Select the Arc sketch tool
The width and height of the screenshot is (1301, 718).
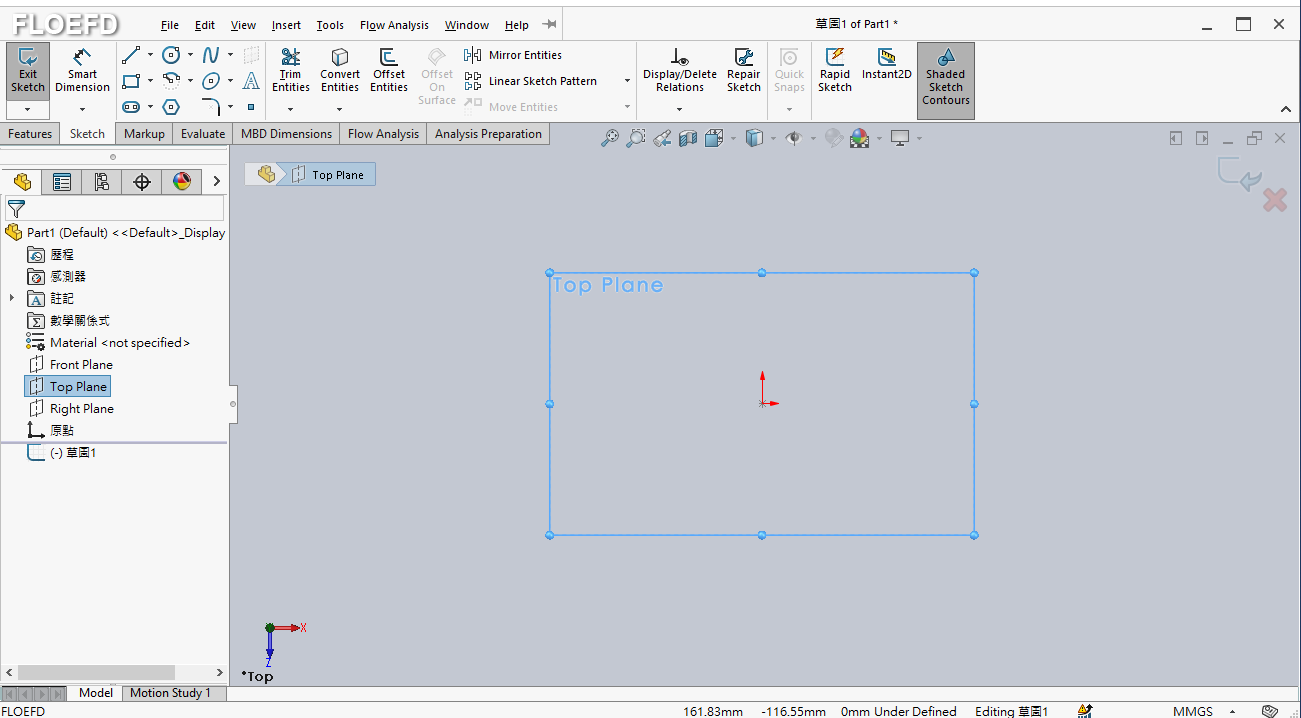click(171, 81)
